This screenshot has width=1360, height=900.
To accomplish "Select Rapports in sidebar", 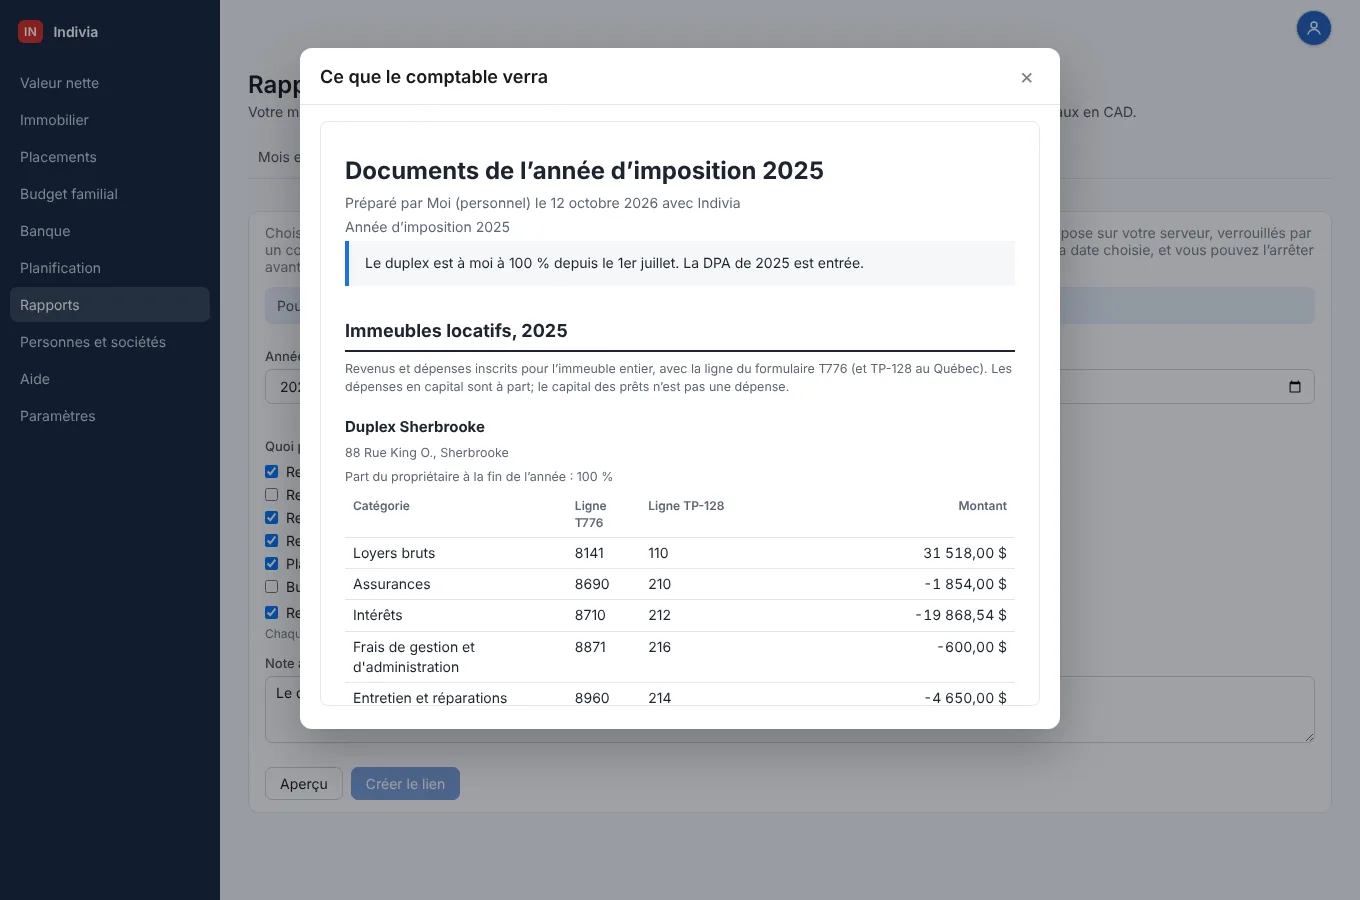I will 110,305.
